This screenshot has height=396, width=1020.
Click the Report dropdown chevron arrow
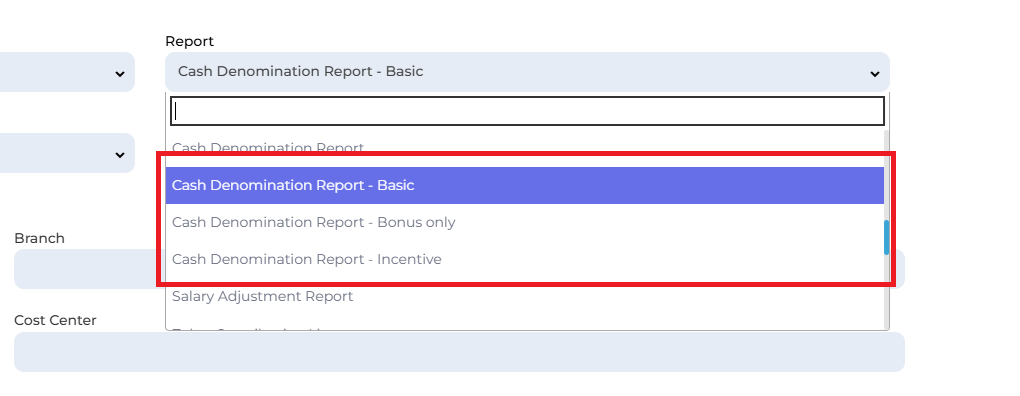874,74
